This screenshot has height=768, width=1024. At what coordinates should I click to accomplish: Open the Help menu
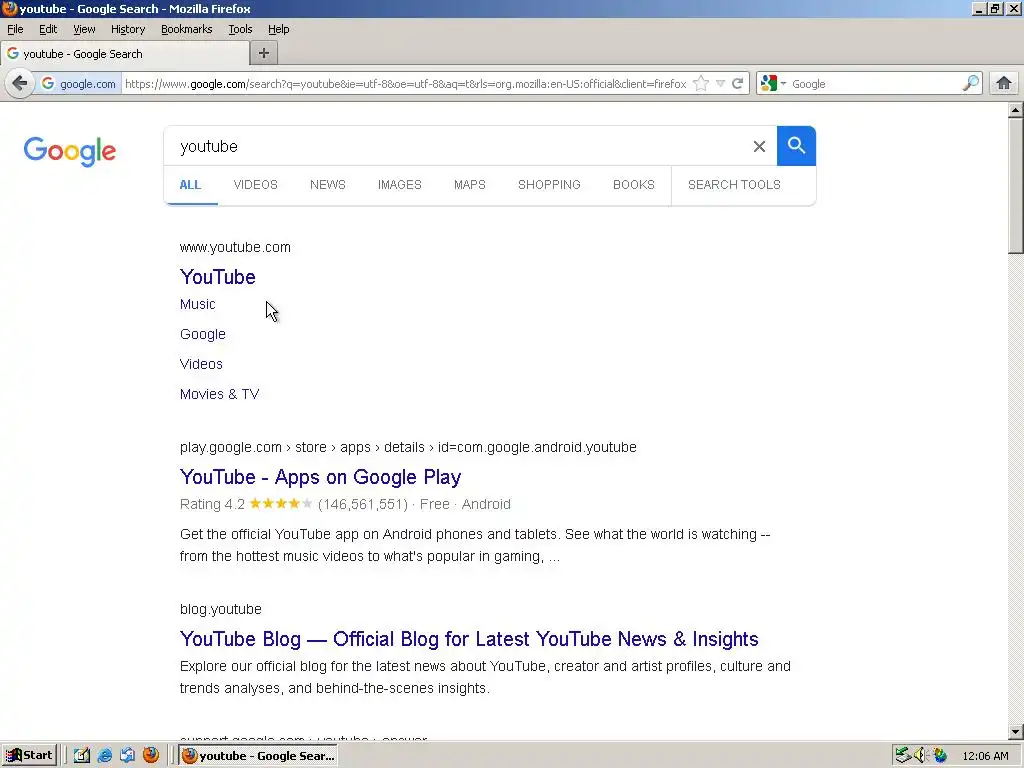[x=278, y=29]
